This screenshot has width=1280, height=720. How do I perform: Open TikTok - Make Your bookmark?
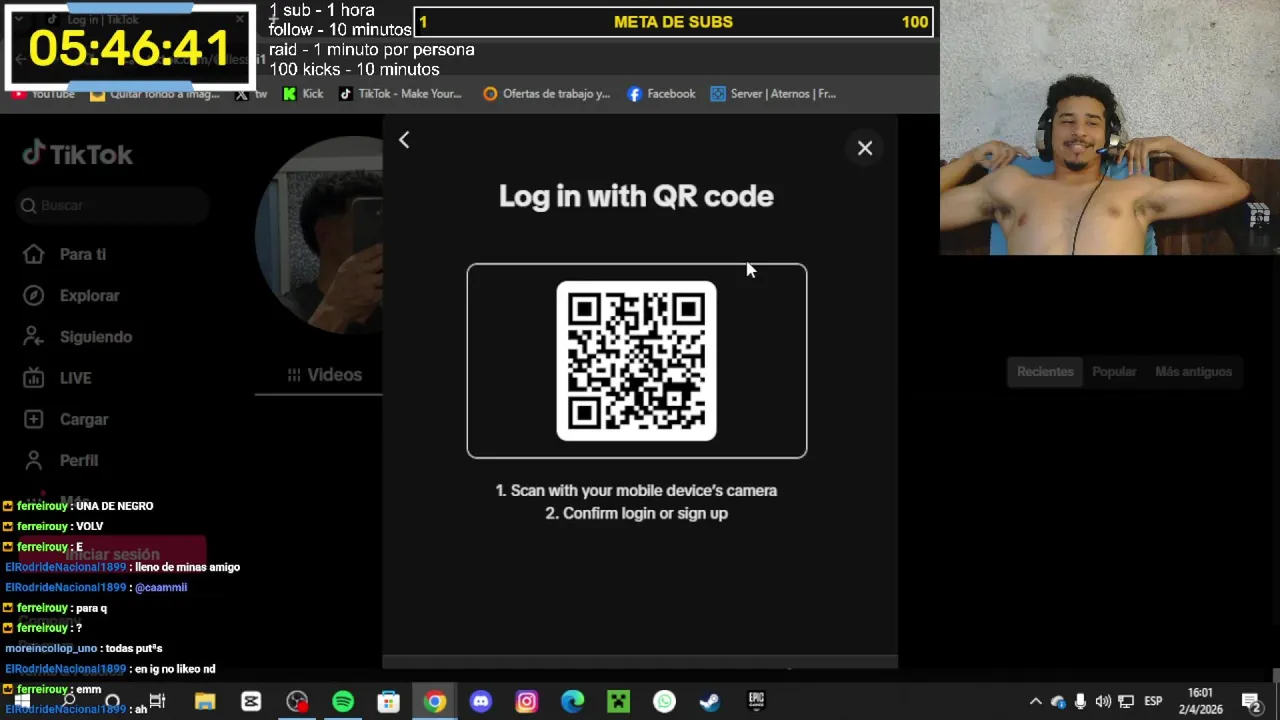click(400, 94)
